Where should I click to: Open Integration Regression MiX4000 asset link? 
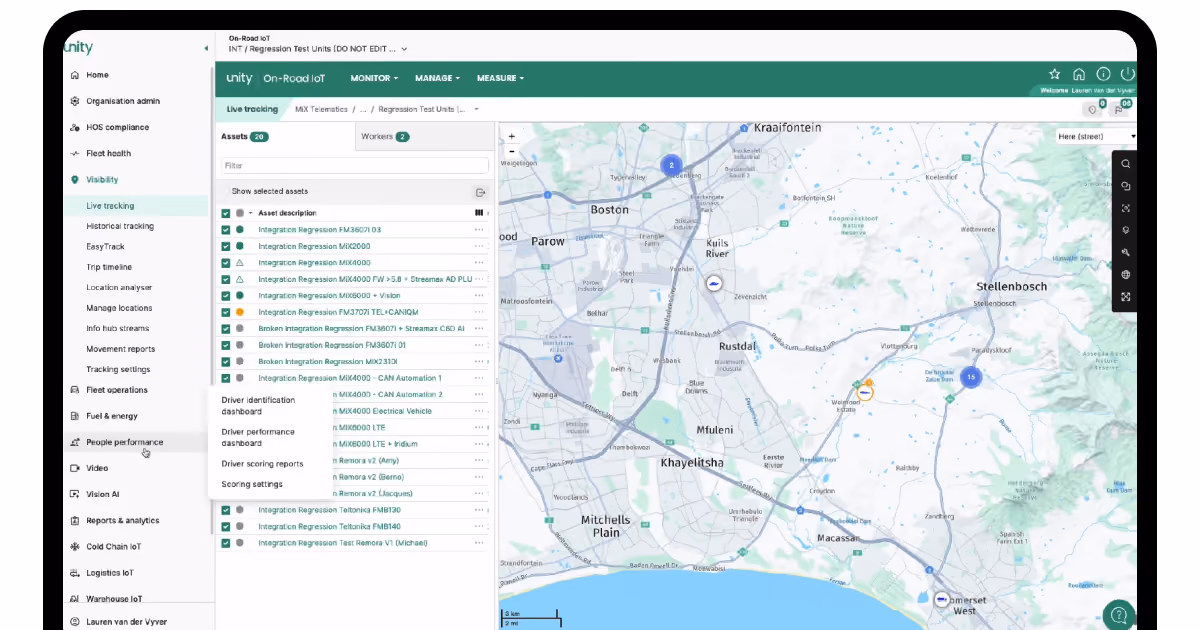point(314,263)
